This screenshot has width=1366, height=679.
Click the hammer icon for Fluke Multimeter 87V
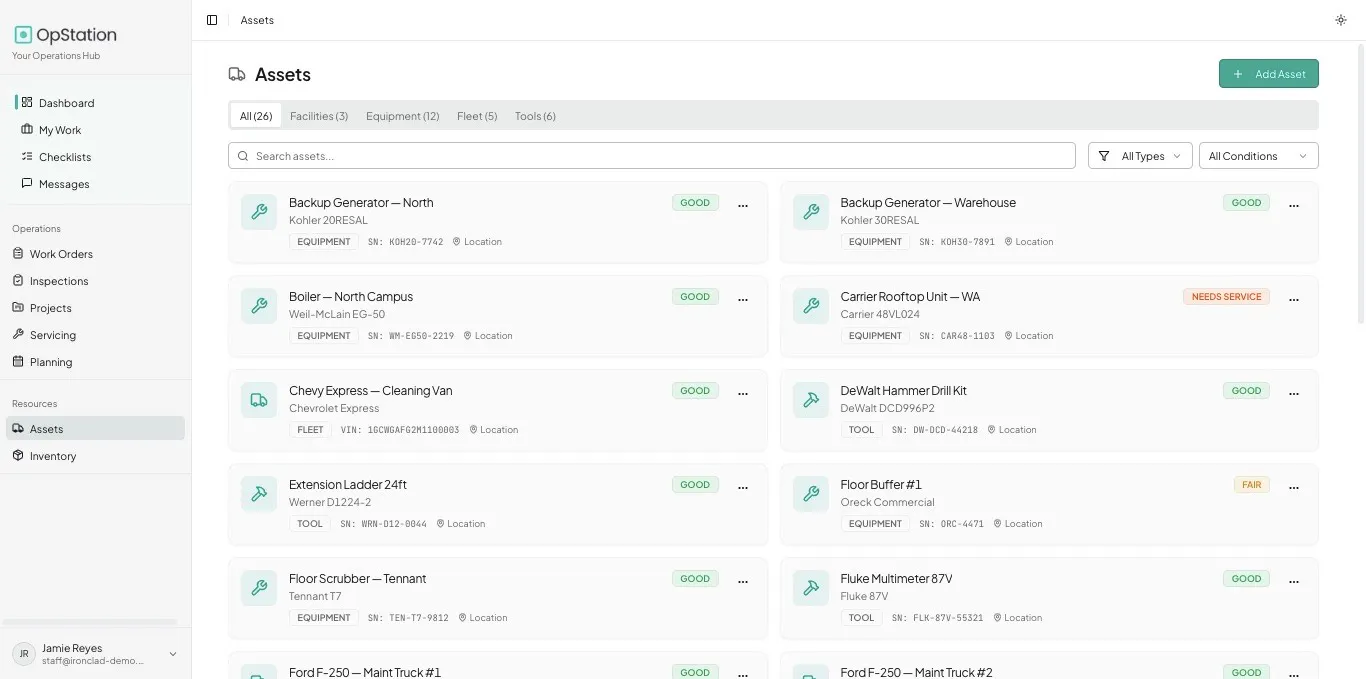(811, 588)
